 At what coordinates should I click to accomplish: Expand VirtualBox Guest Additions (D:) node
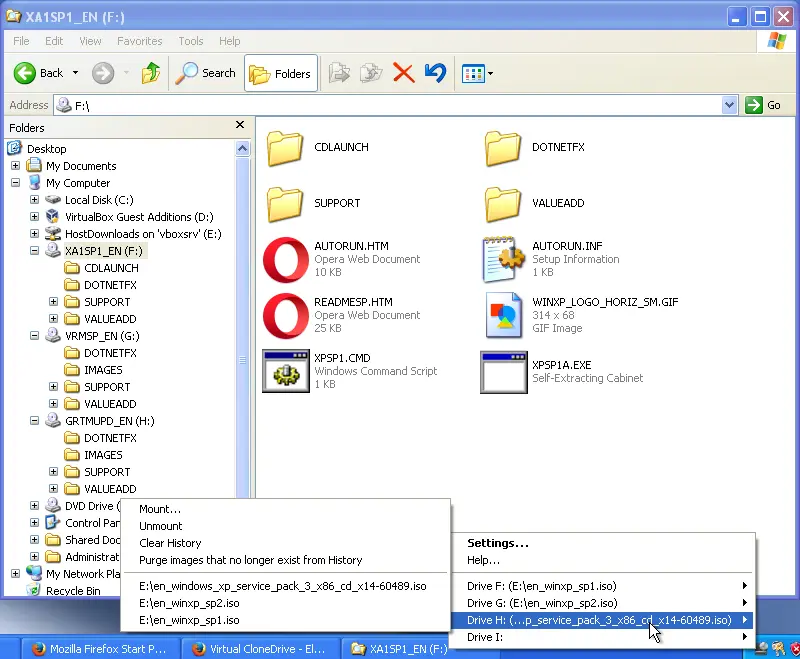[34, 217]
